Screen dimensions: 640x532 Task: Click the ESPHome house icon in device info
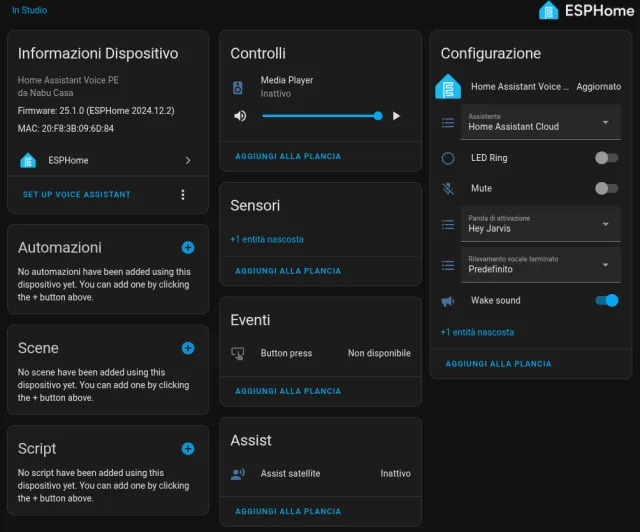(x=28, y=160)
